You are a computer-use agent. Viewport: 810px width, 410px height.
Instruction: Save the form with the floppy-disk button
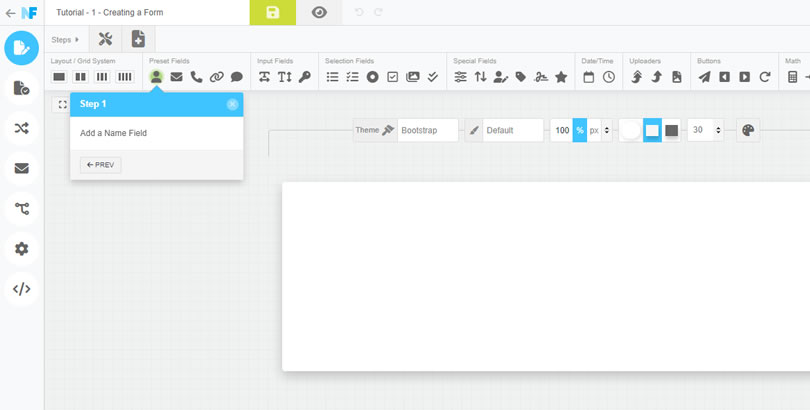[x=273, y=12]
